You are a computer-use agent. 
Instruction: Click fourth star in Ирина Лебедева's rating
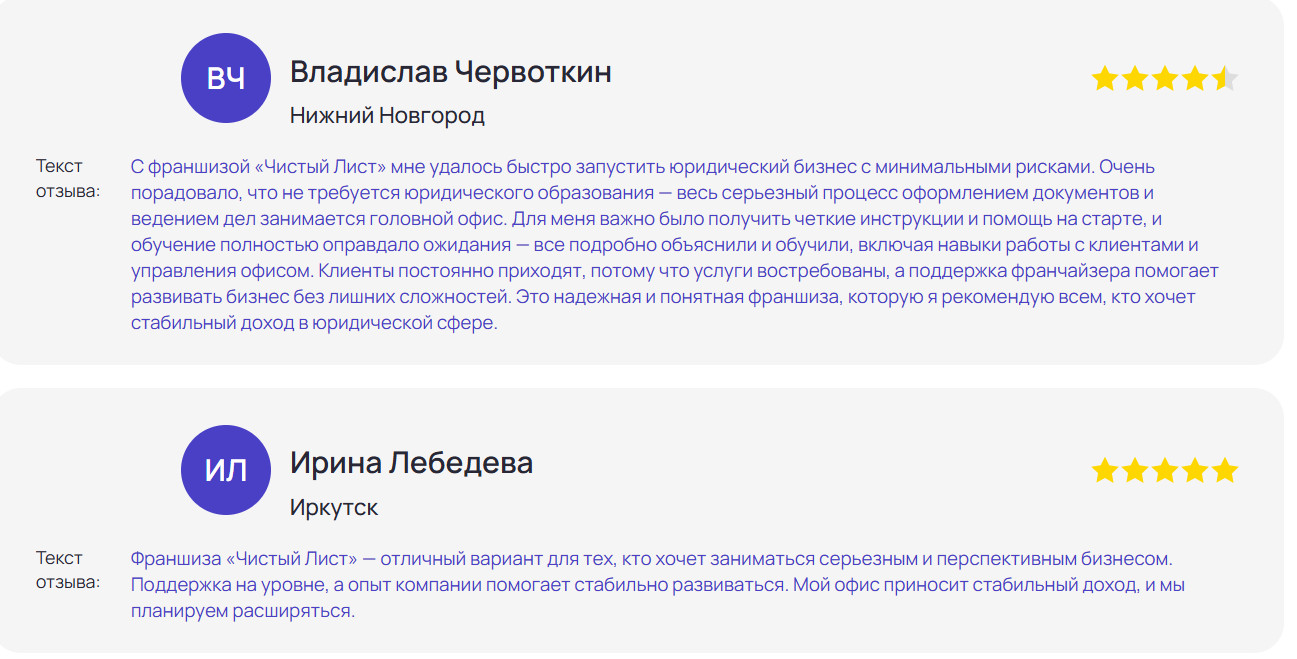[x=1195, y=470]
